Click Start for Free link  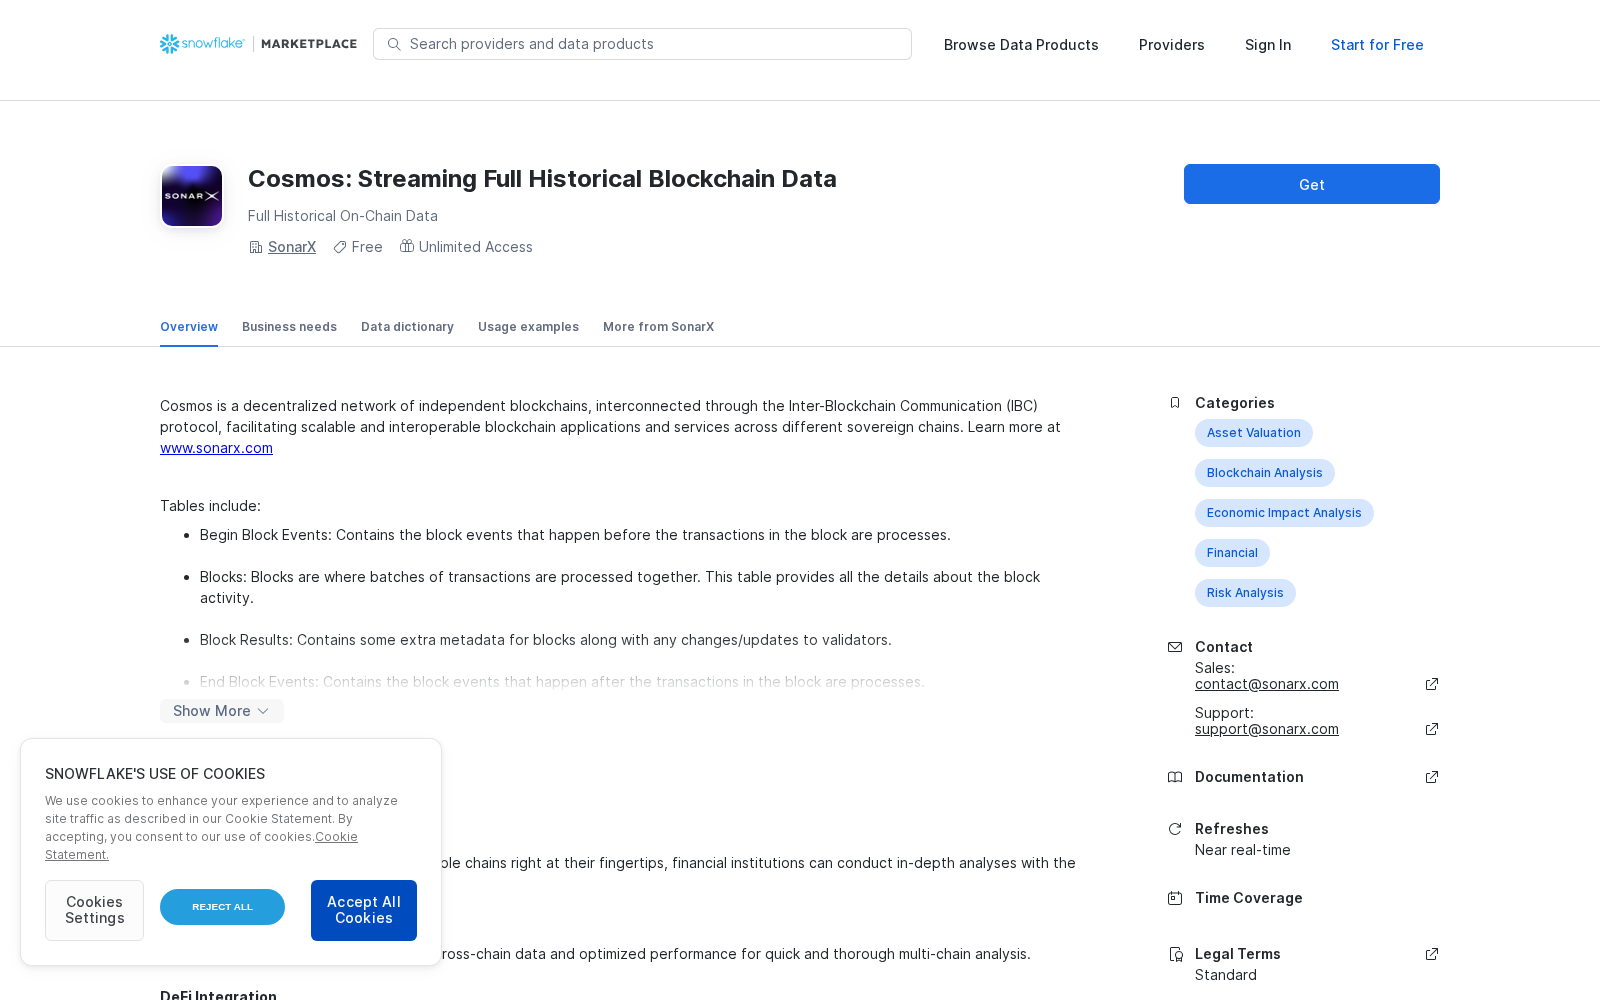(1377, 45)
